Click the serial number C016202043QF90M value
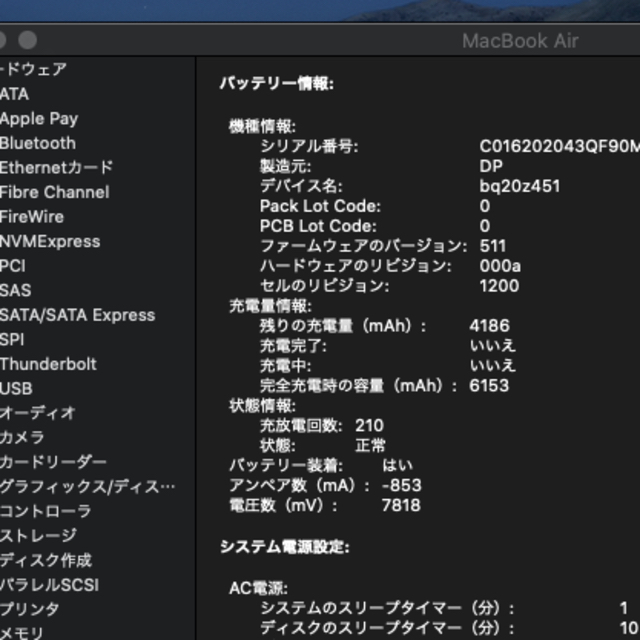The height and width of the screenshot is (640, 640). coord(560,146)
